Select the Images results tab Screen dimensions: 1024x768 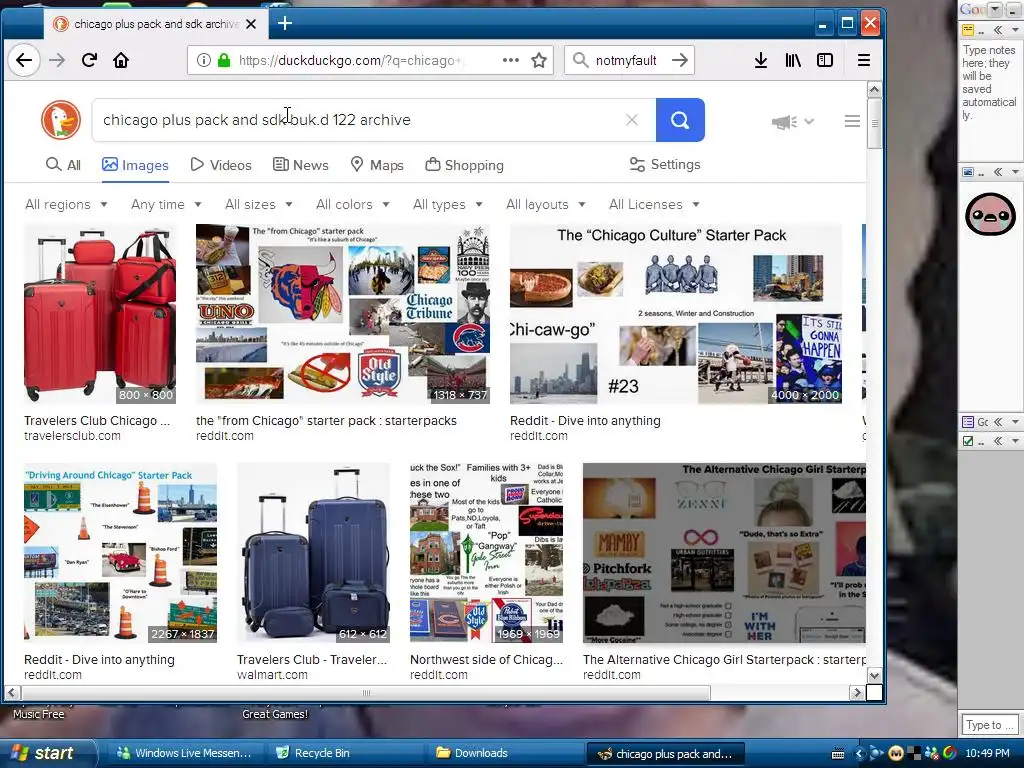tap(135, 165)
